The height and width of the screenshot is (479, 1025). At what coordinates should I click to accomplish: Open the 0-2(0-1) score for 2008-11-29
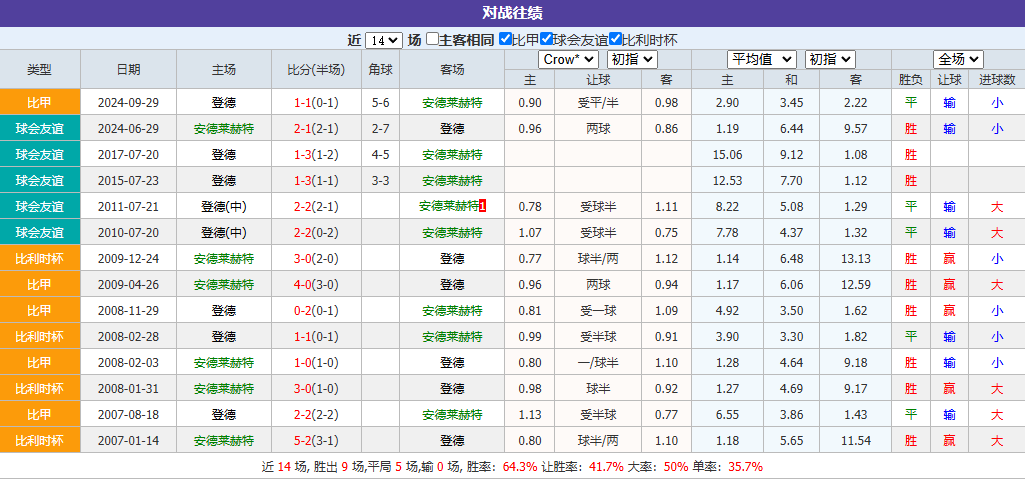pyautogui.click(x=316, y=310)
